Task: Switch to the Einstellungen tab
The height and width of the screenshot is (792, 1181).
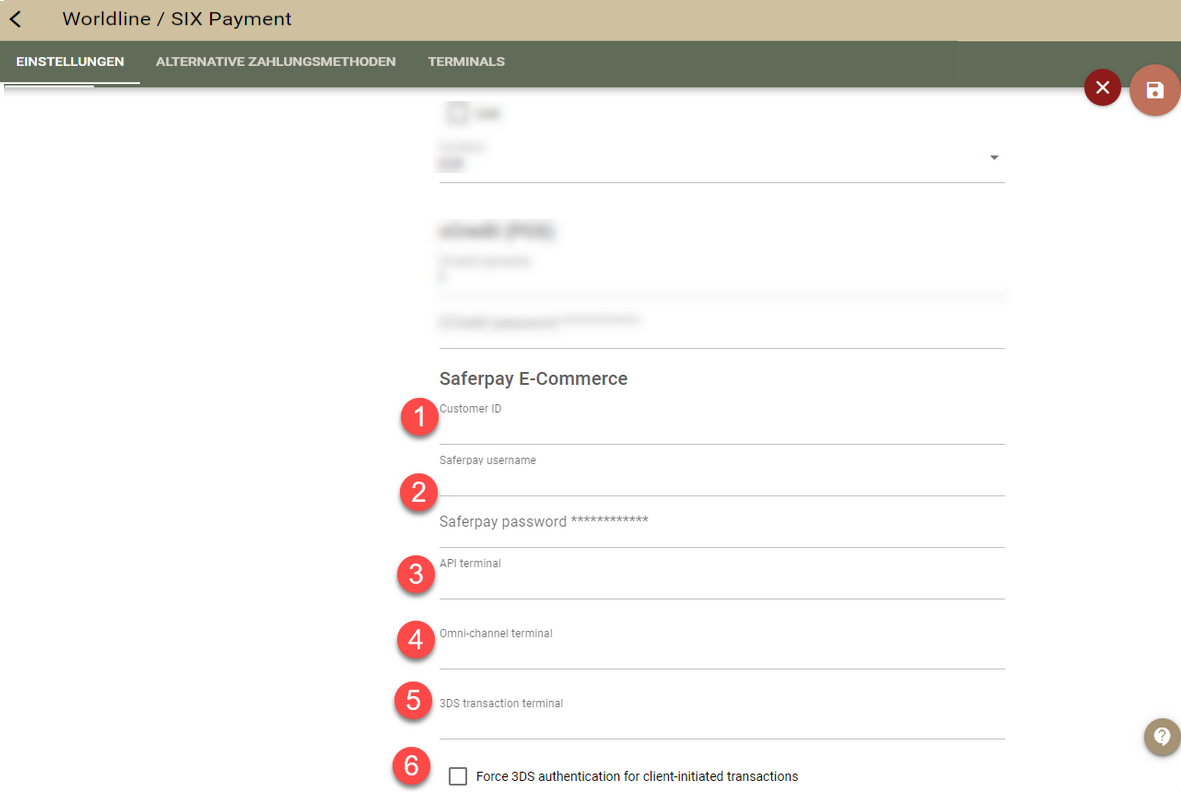Action: [70, 62]
